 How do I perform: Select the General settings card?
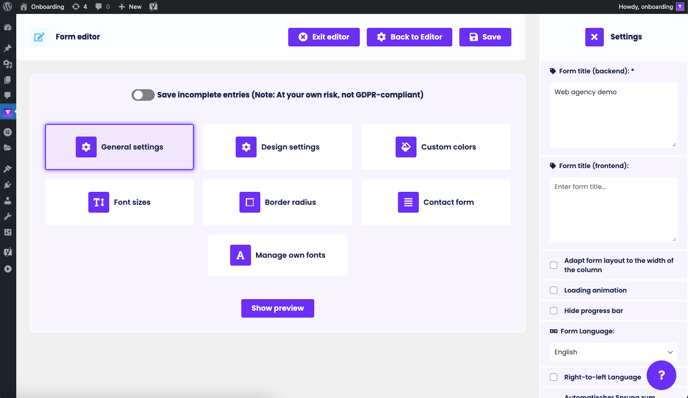click(x=119, y=147)
